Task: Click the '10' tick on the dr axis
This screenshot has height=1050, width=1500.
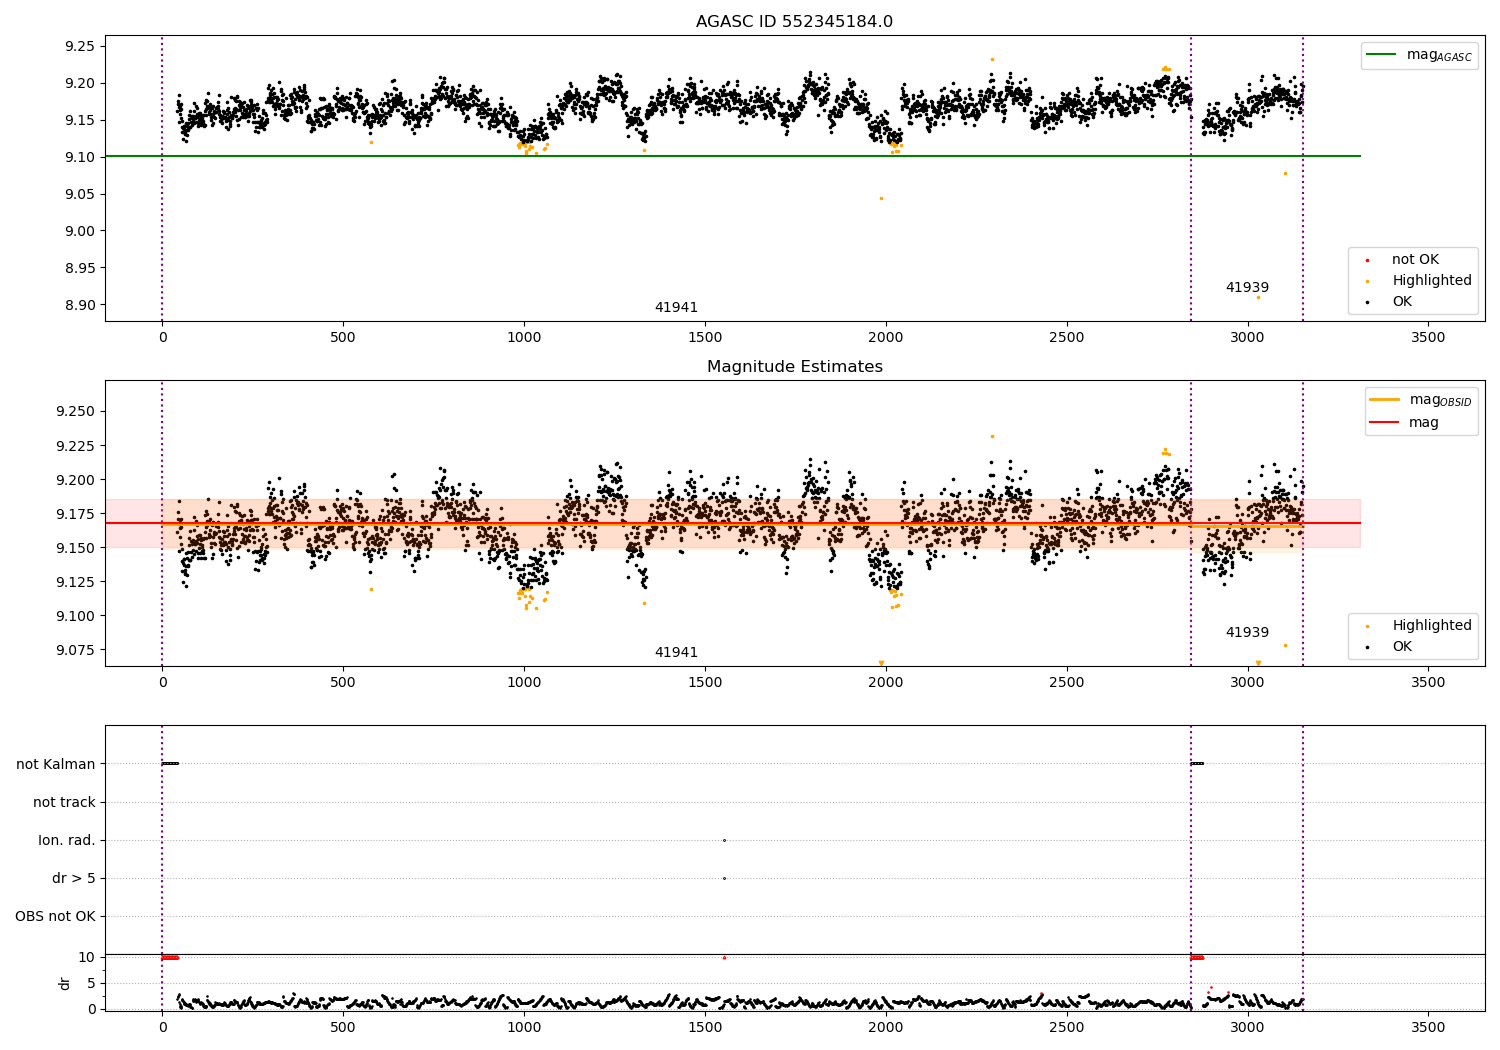Action: (x=87, y=958)
